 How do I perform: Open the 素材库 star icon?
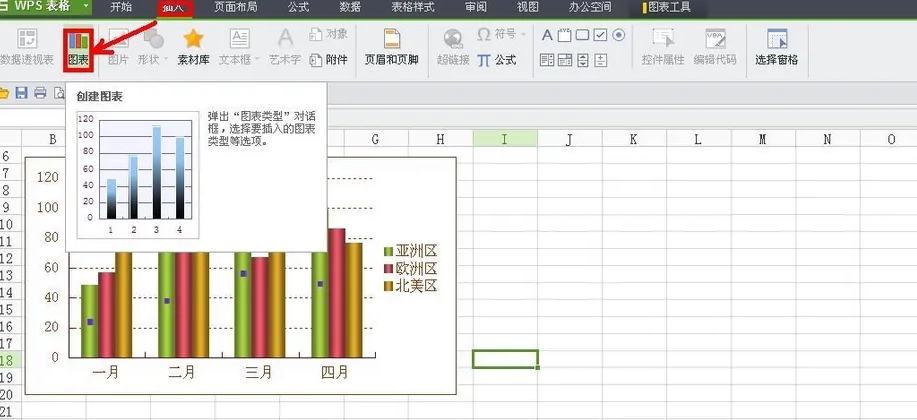[193, 48]
